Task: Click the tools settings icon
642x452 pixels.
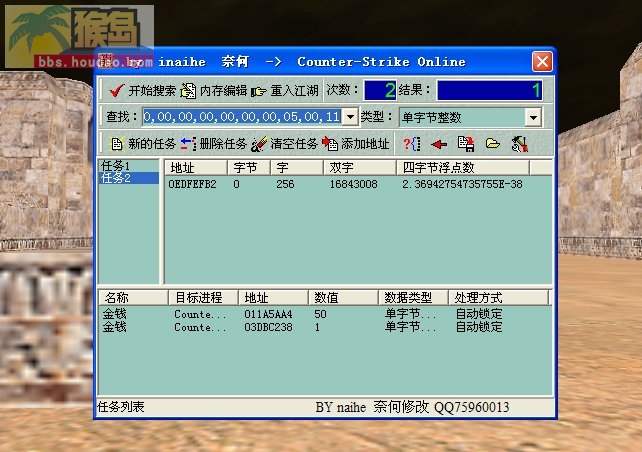Action: point(520,144)
